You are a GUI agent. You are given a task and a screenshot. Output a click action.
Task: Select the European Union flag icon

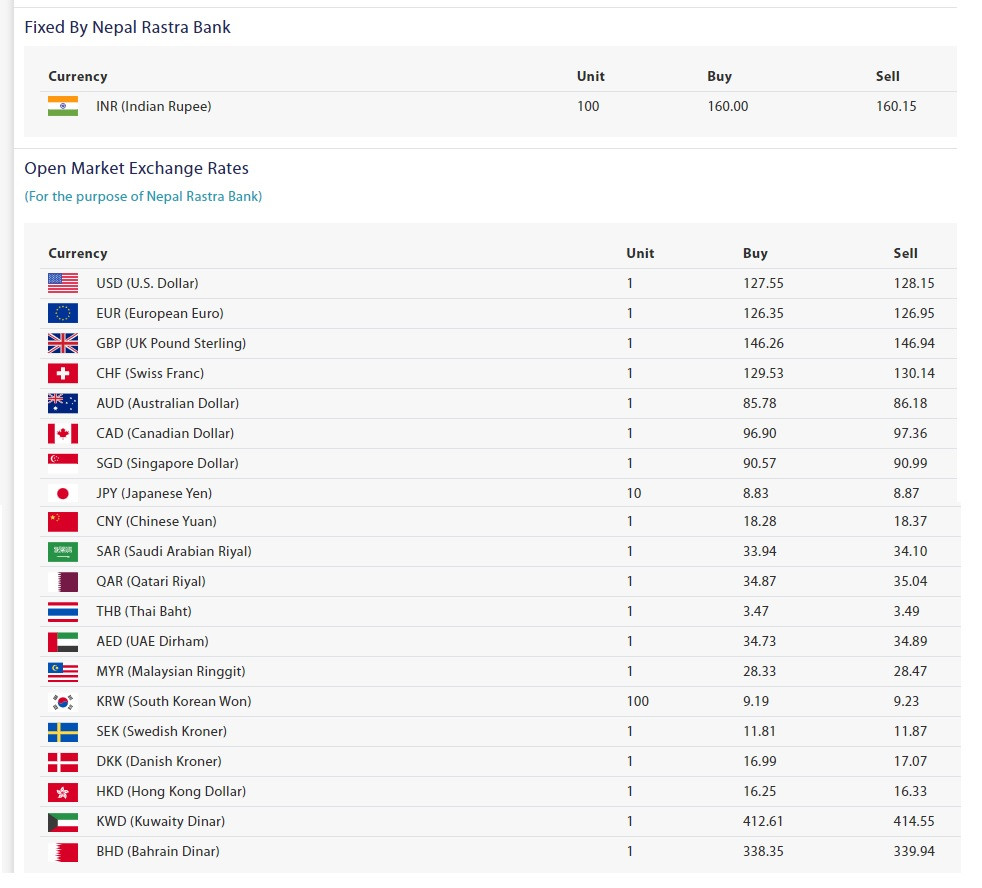pyautogui.click(x=62, y=313)
